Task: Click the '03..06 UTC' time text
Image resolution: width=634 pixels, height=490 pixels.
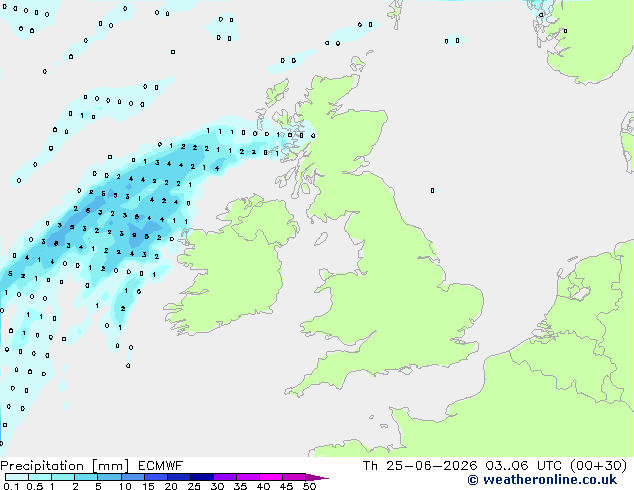Action: tap(524, 466)
